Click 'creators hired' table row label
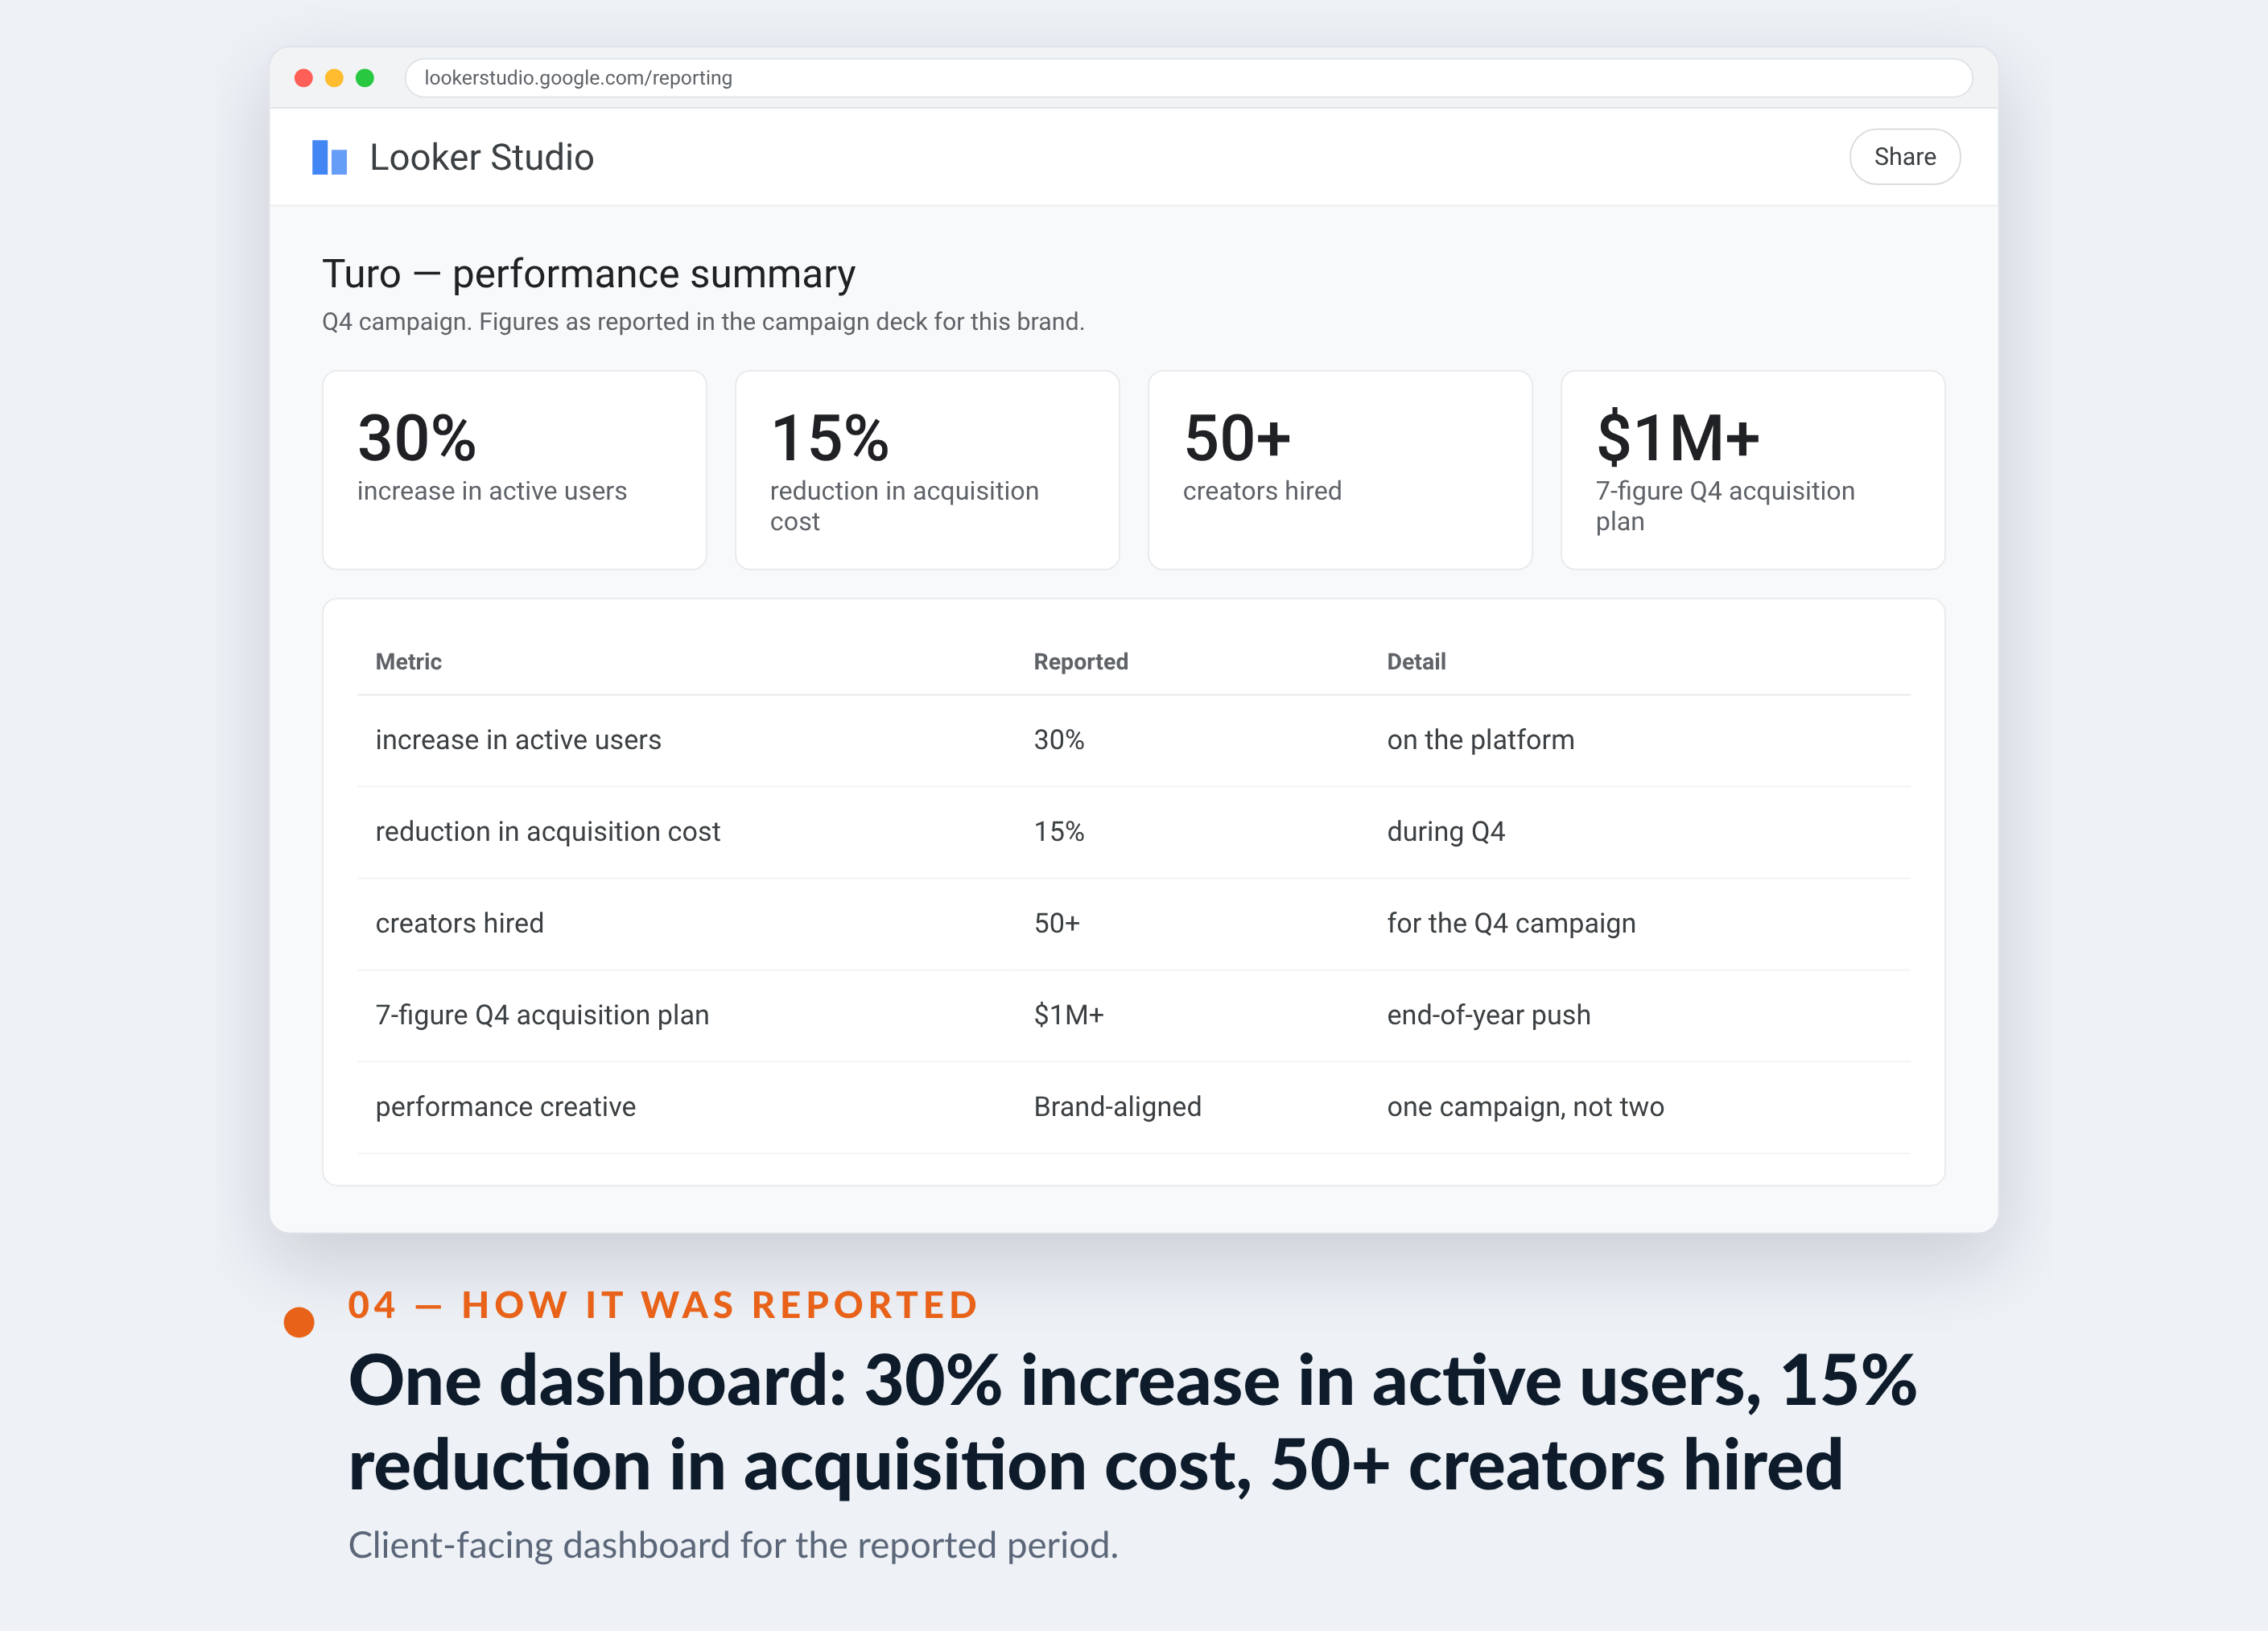Image resolution: width=2268 pixels, height=1631 pixels. pyautogui.click(x=459, y=923)
